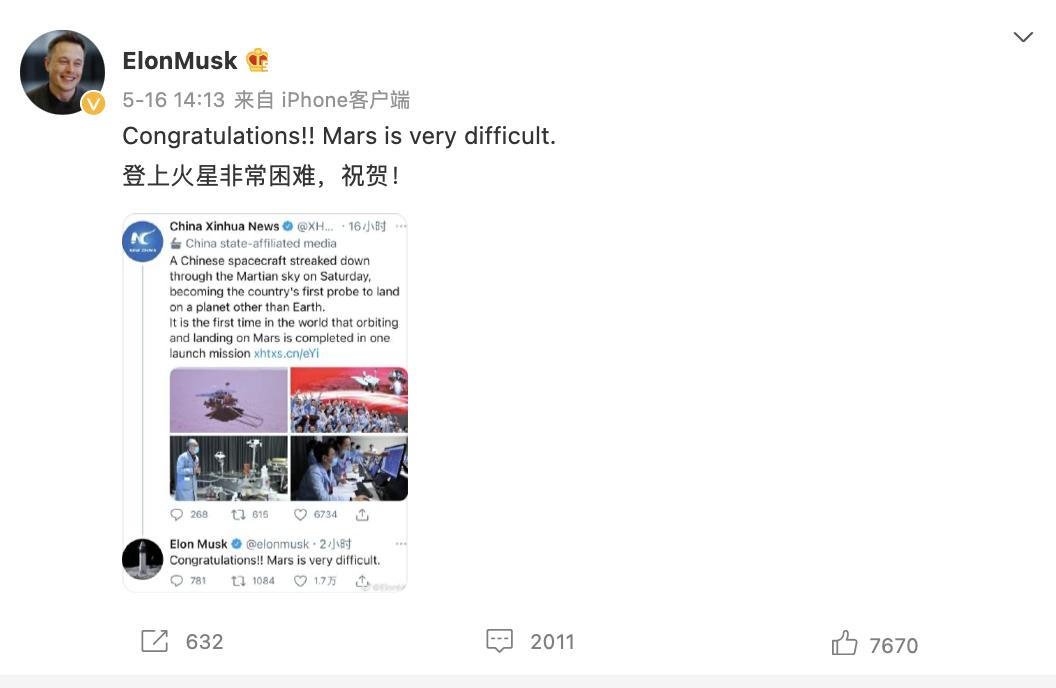Open ElonMusk's profile photo
1056x688 pixels.
coord(62,71)
